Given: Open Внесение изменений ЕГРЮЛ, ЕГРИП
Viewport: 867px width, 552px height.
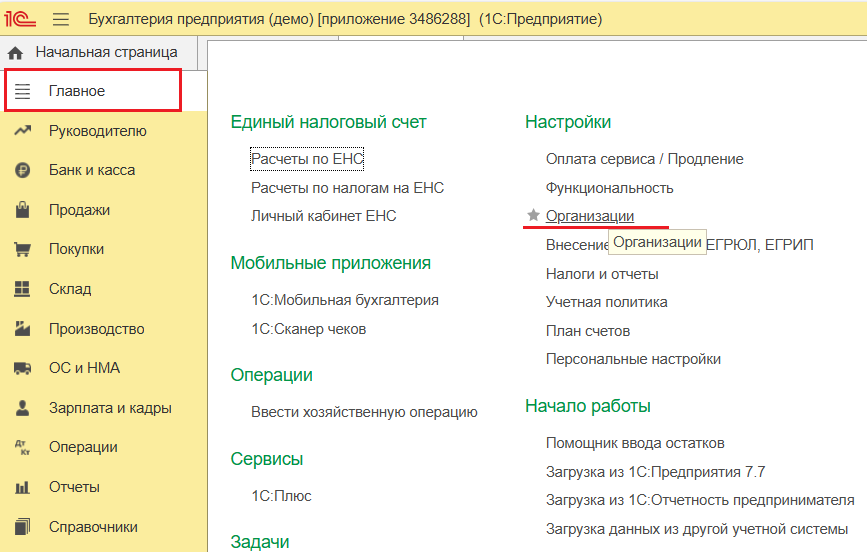Looking at the screenshot, I should (x=680, y=244).
